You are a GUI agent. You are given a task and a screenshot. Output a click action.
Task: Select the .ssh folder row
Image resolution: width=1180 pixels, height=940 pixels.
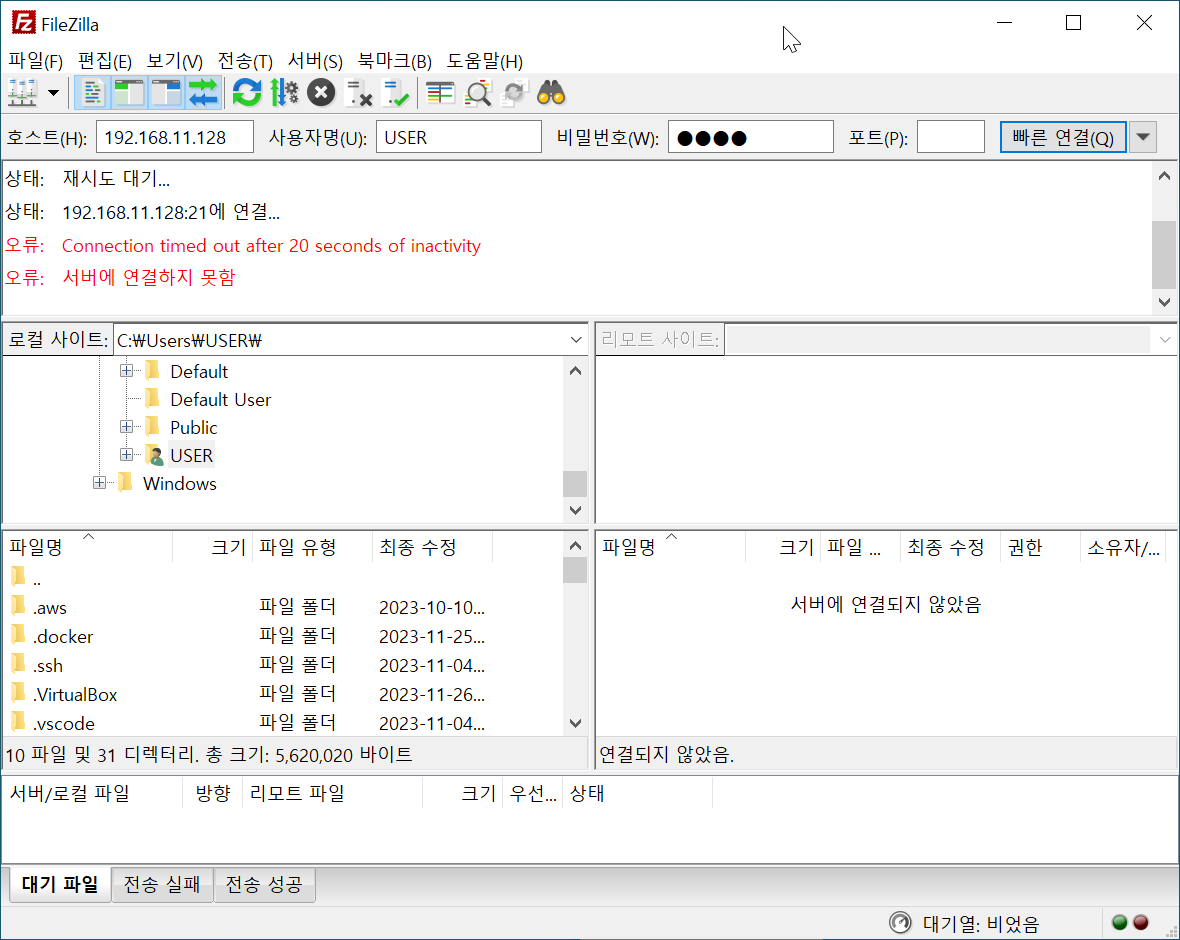[x=282, y=665]
